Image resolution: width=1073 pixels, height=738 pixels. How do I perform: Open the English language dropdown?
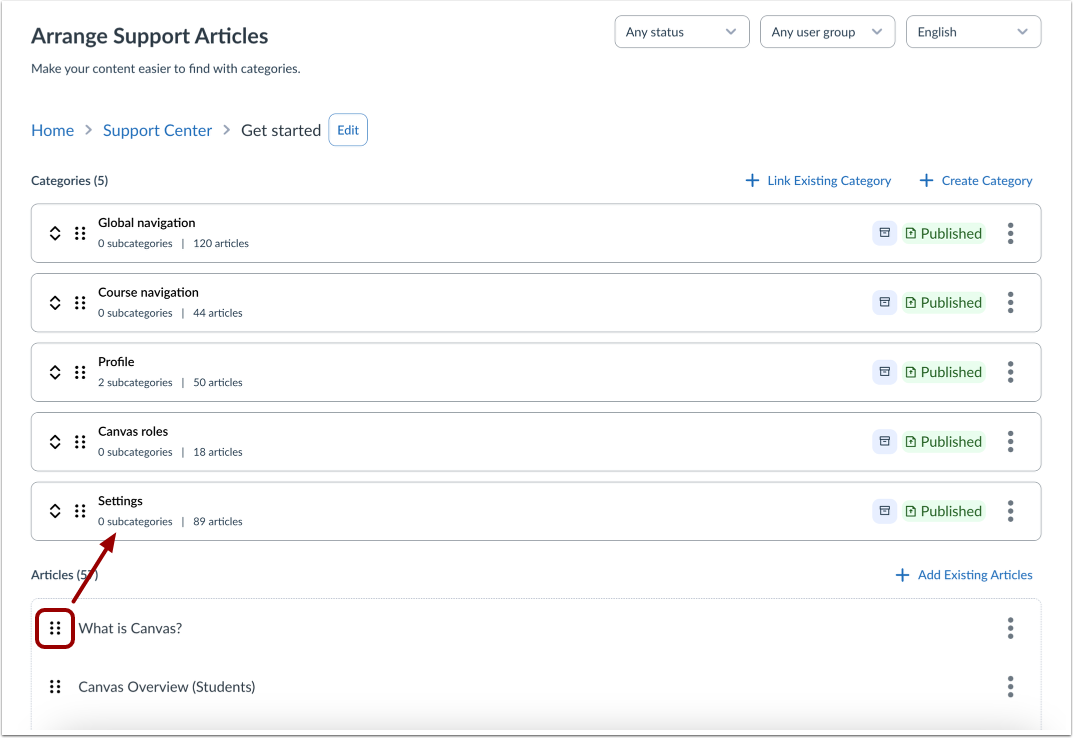click(x=972, y=31)
